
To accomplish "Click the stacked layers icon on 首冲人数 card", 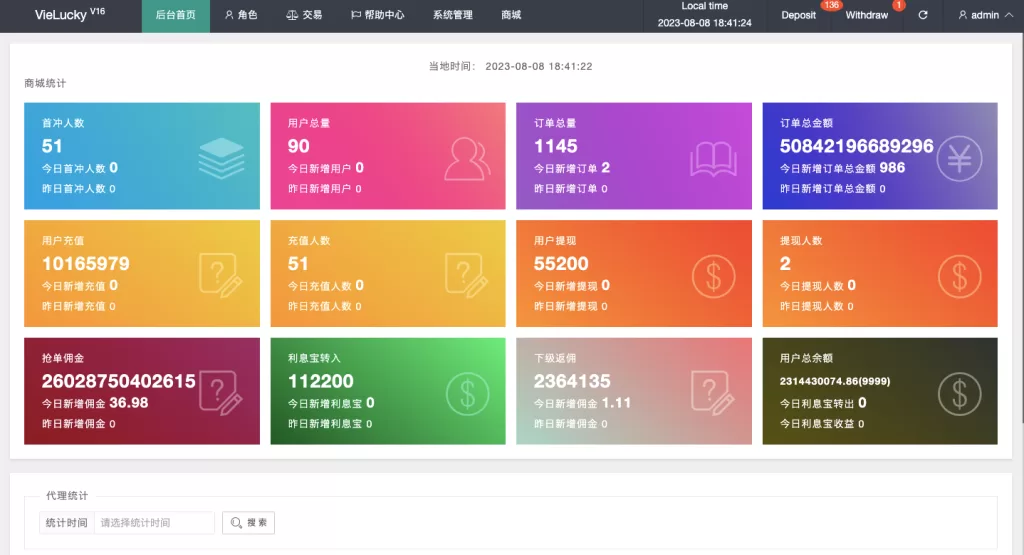I will [x=221, y=157].
